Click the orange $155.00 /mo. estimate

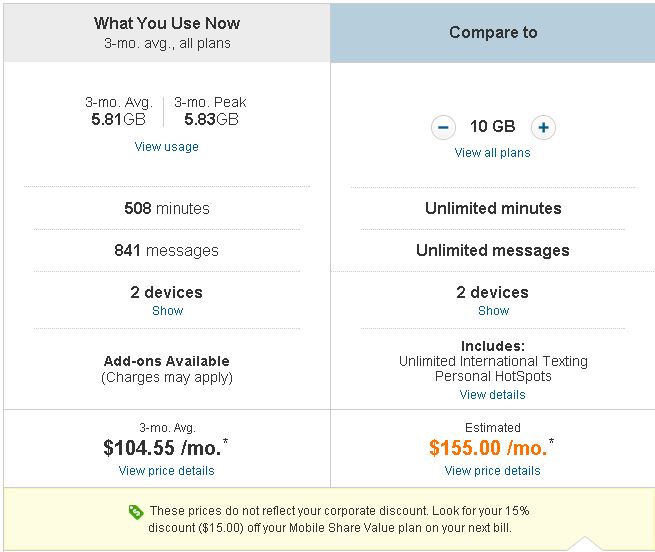click(x=489, y=448)
